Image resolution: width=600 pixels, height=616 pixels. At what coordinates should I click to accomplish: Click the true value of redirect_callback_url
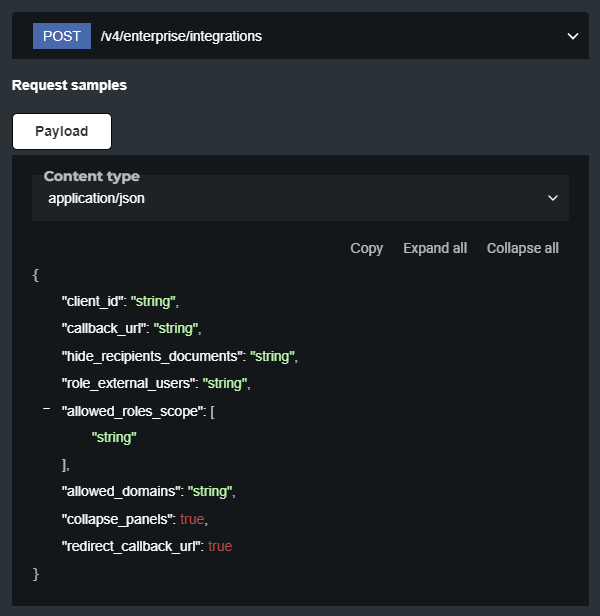220,546
